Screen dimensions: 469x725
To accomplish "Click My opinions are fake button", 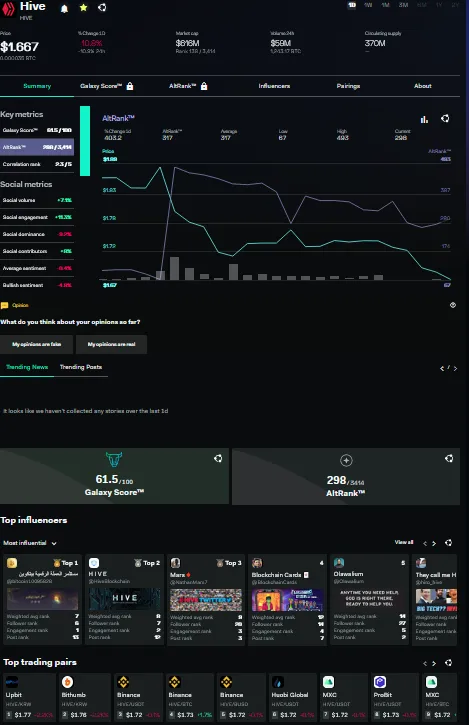I will (37, 344).
